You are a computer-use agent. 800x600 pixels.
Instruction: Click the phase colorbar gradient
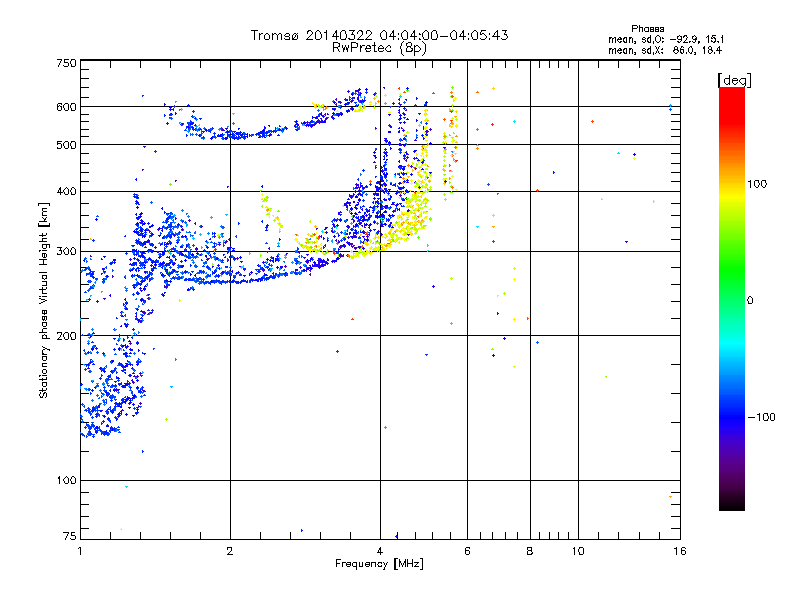point(732,299)
